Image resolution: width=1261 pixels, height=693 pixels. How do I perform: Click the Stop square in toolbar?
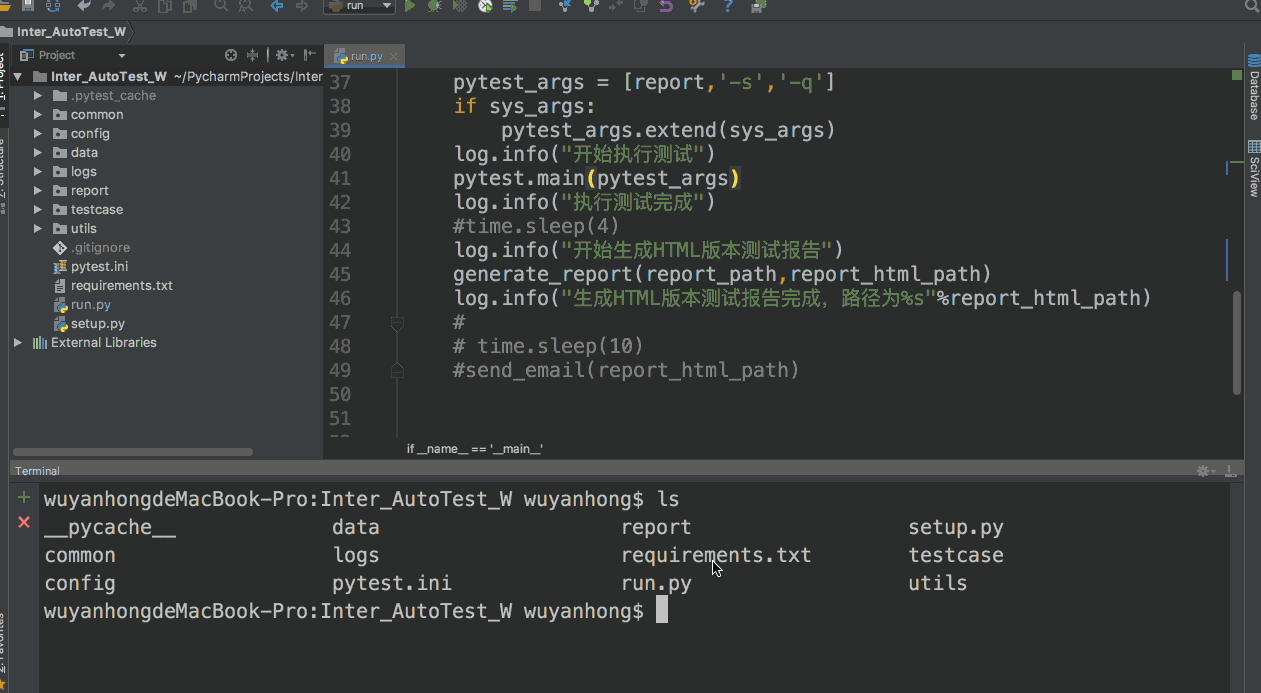(x=535, y=6)
